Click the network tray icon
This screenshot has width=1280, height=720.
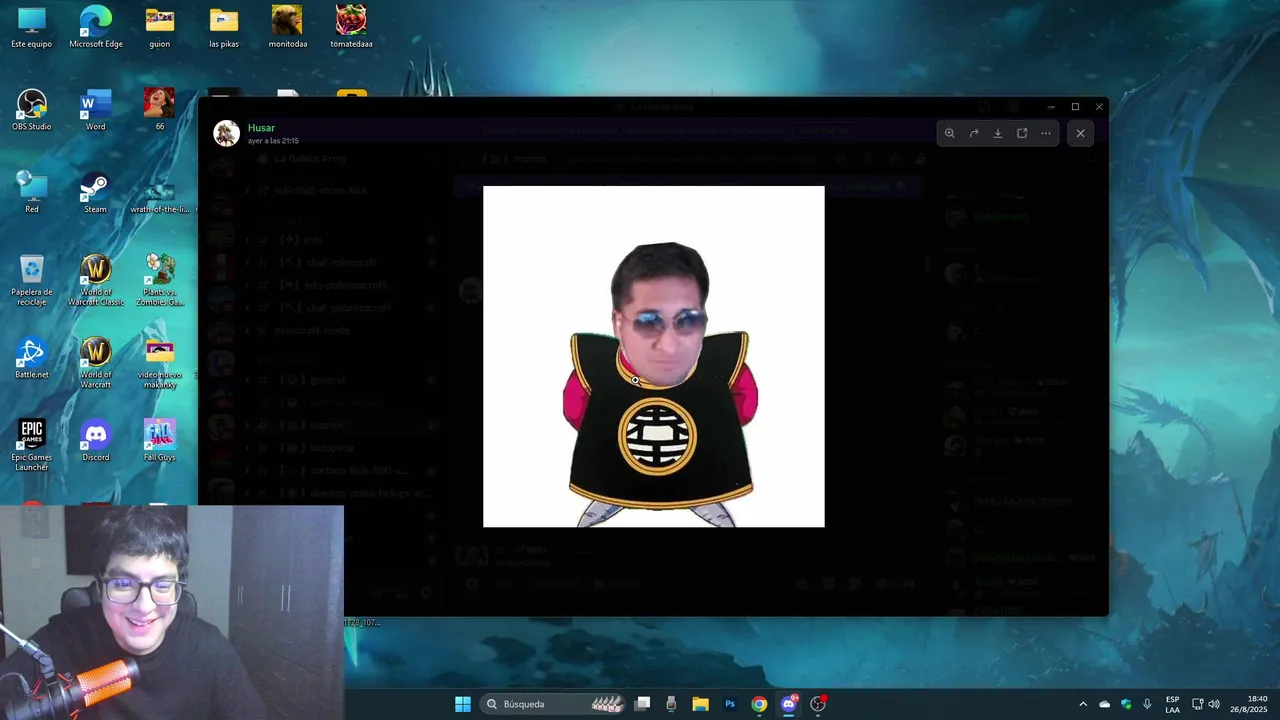pos(1197,704)
